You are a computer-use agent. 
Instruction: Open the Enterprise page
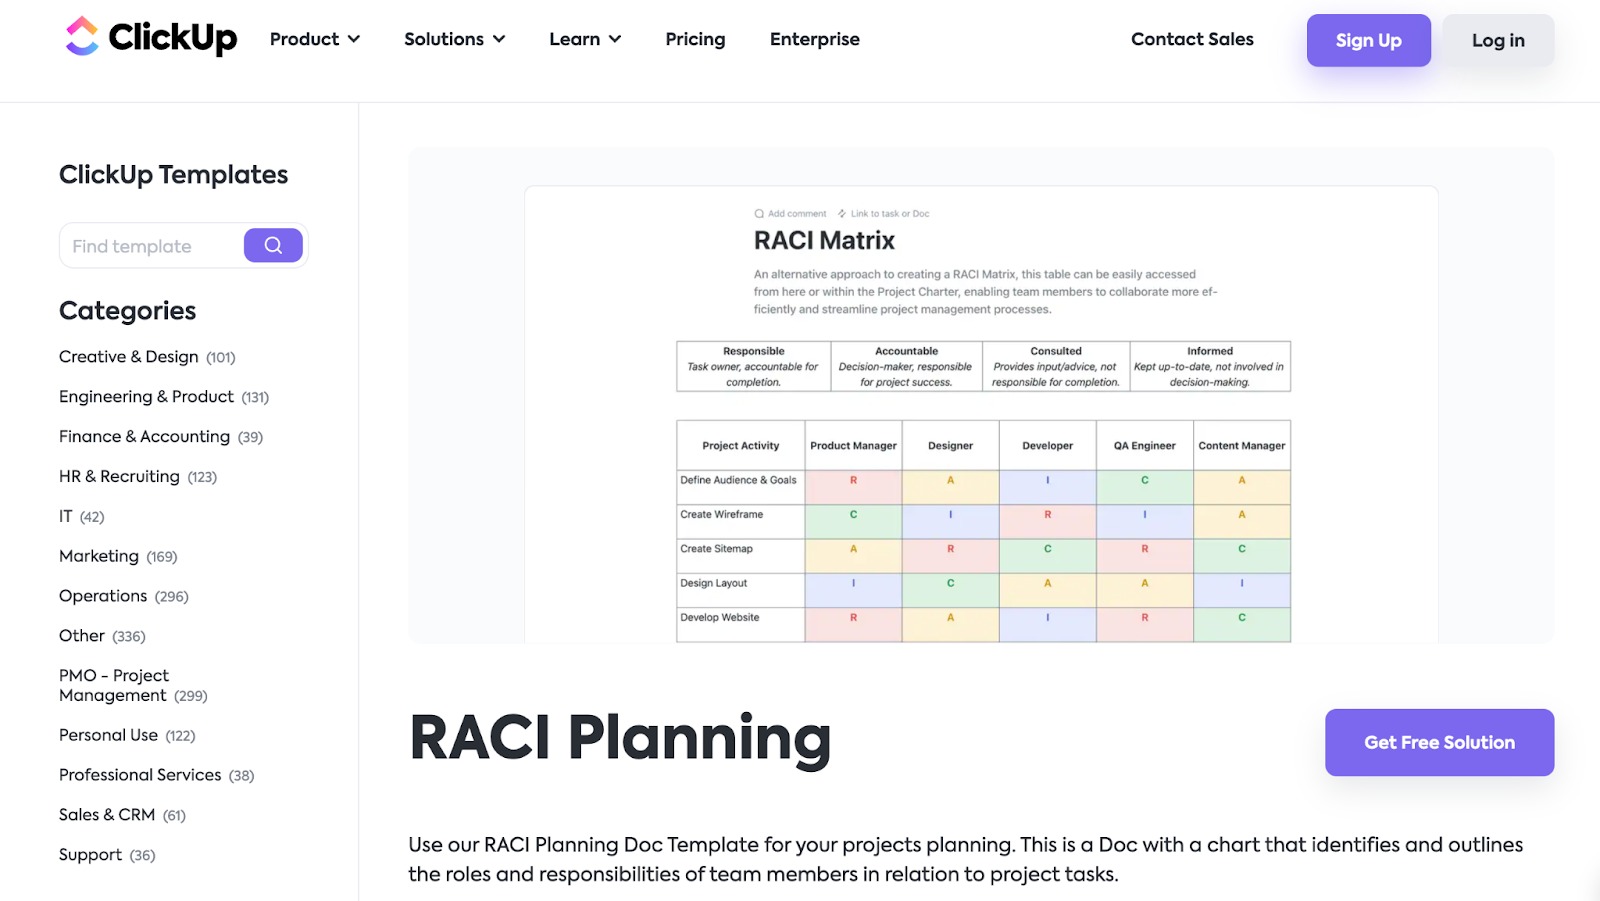(814, 39)
